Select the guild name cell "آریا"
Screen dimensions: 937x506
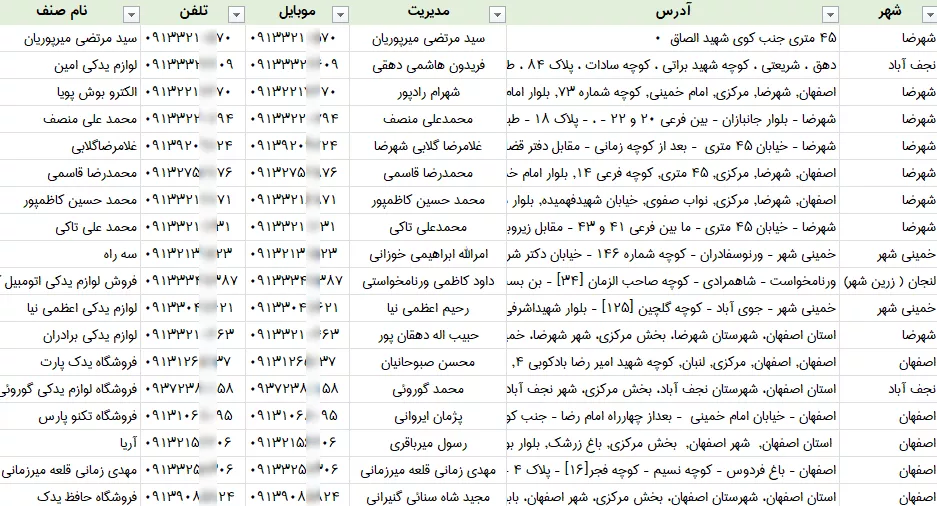(70, 443)
